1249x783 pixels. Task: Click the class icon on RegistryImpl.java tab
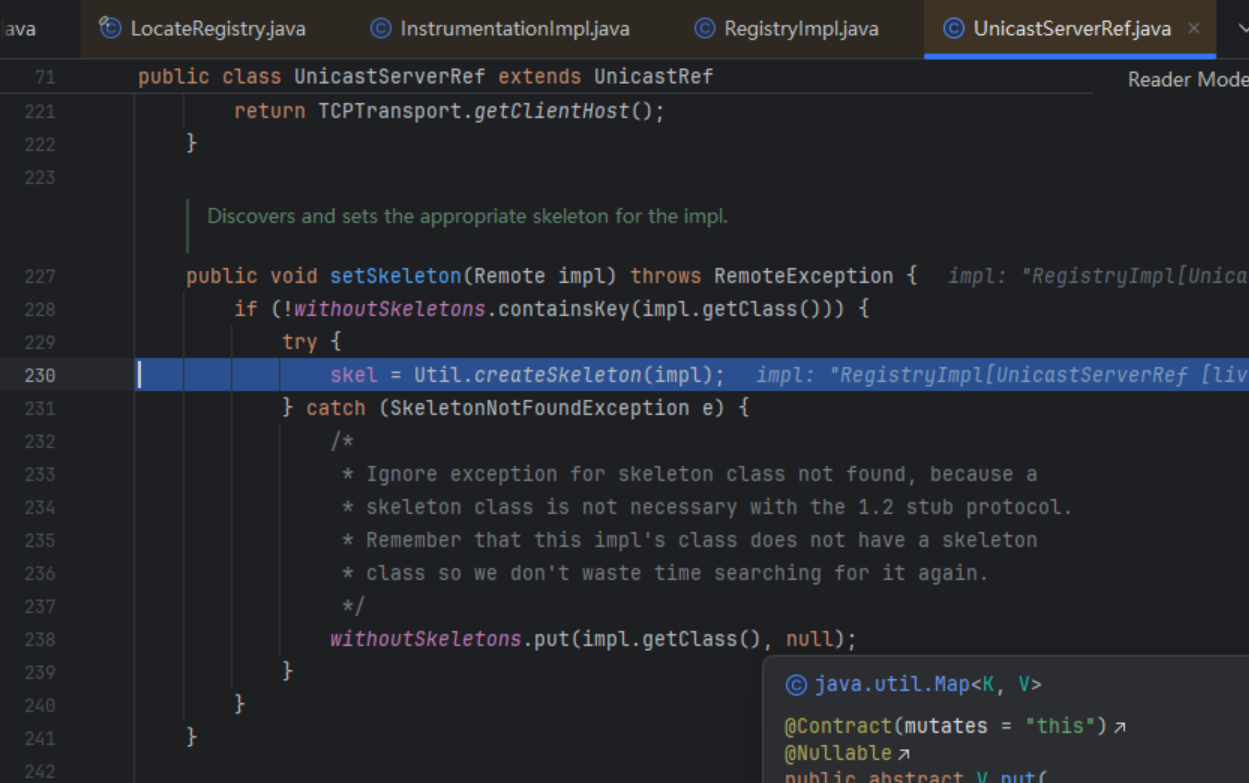pyautogui.click(x=705, y=28)
